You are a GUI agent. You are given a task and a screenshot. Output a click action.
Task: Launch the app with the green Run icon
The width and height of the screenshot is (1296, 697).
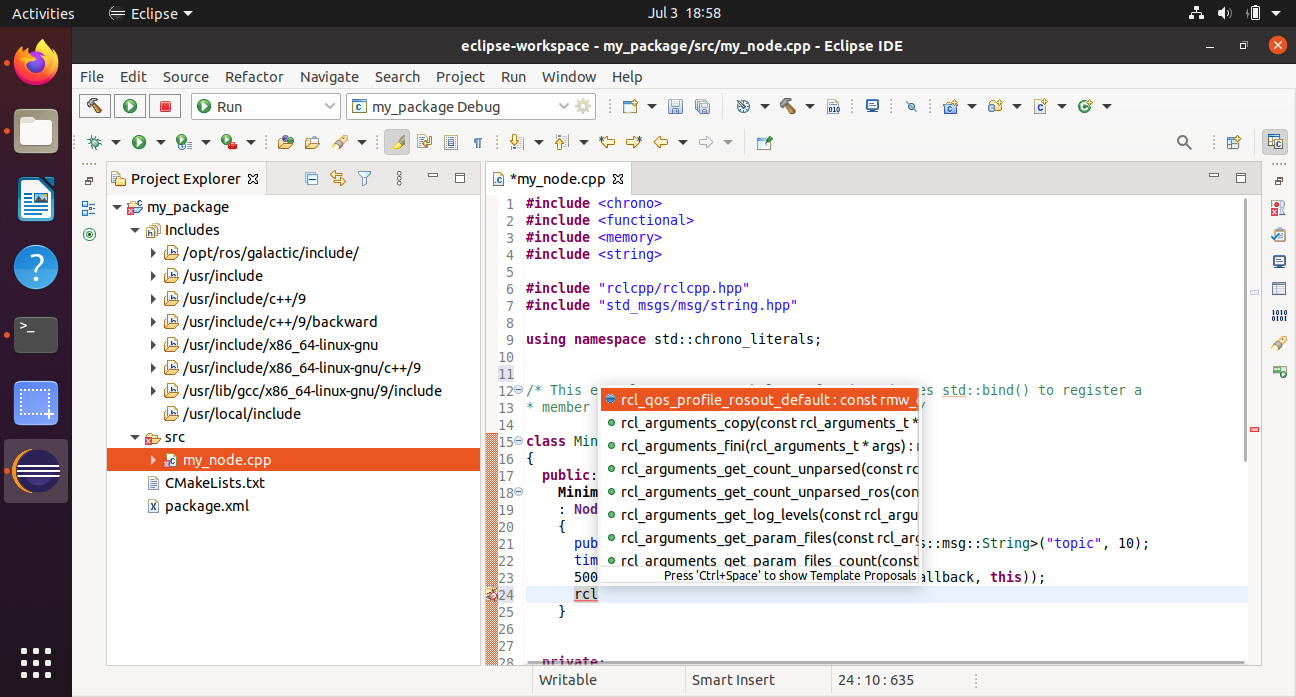pos(129,106)
